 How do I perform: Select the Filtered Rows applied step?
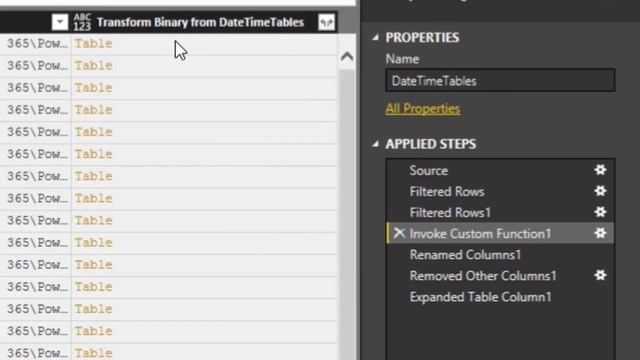(500, 191)
